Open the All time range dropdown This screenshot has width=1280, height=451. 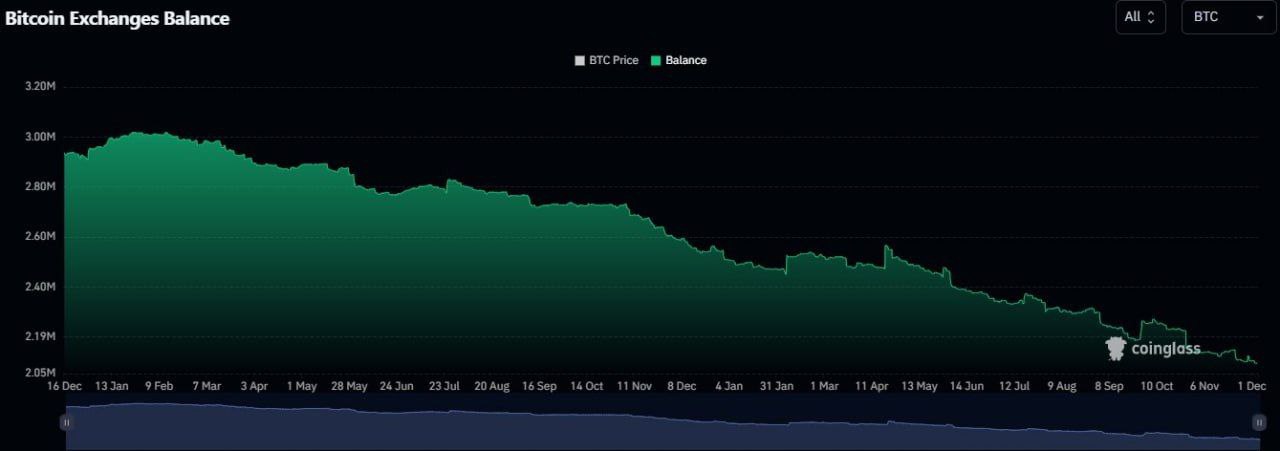coord(1140,17)
